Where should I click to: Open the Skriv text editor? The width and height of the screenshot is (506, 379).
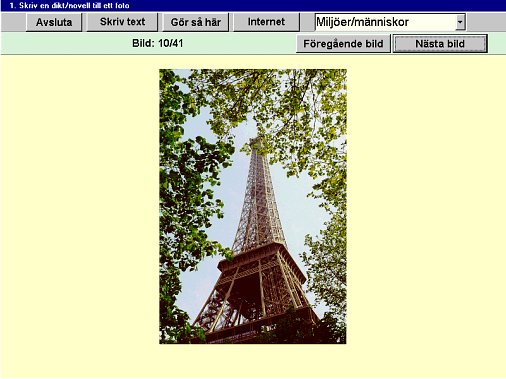coord(122,22)
